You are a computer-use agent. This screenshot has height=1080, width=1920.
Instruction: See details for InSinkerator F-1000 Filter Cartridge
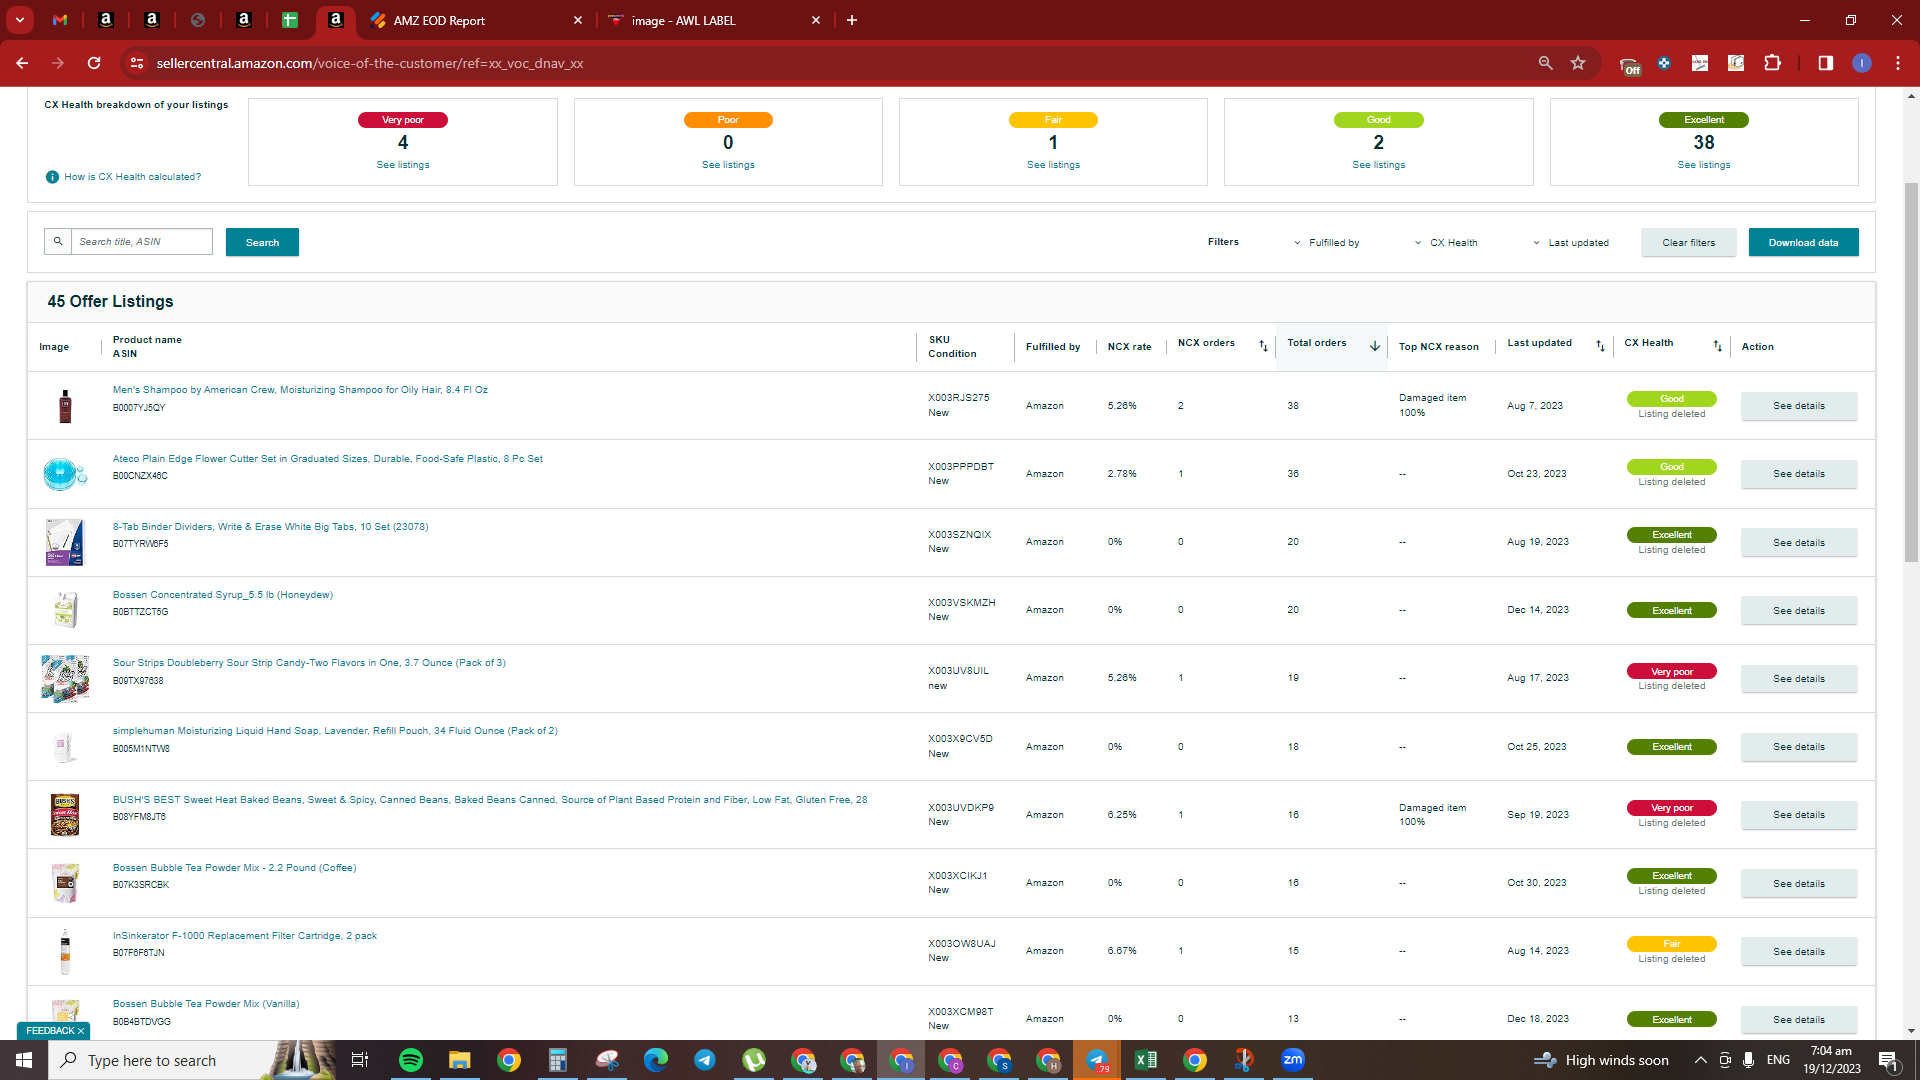click(1799, 952)
